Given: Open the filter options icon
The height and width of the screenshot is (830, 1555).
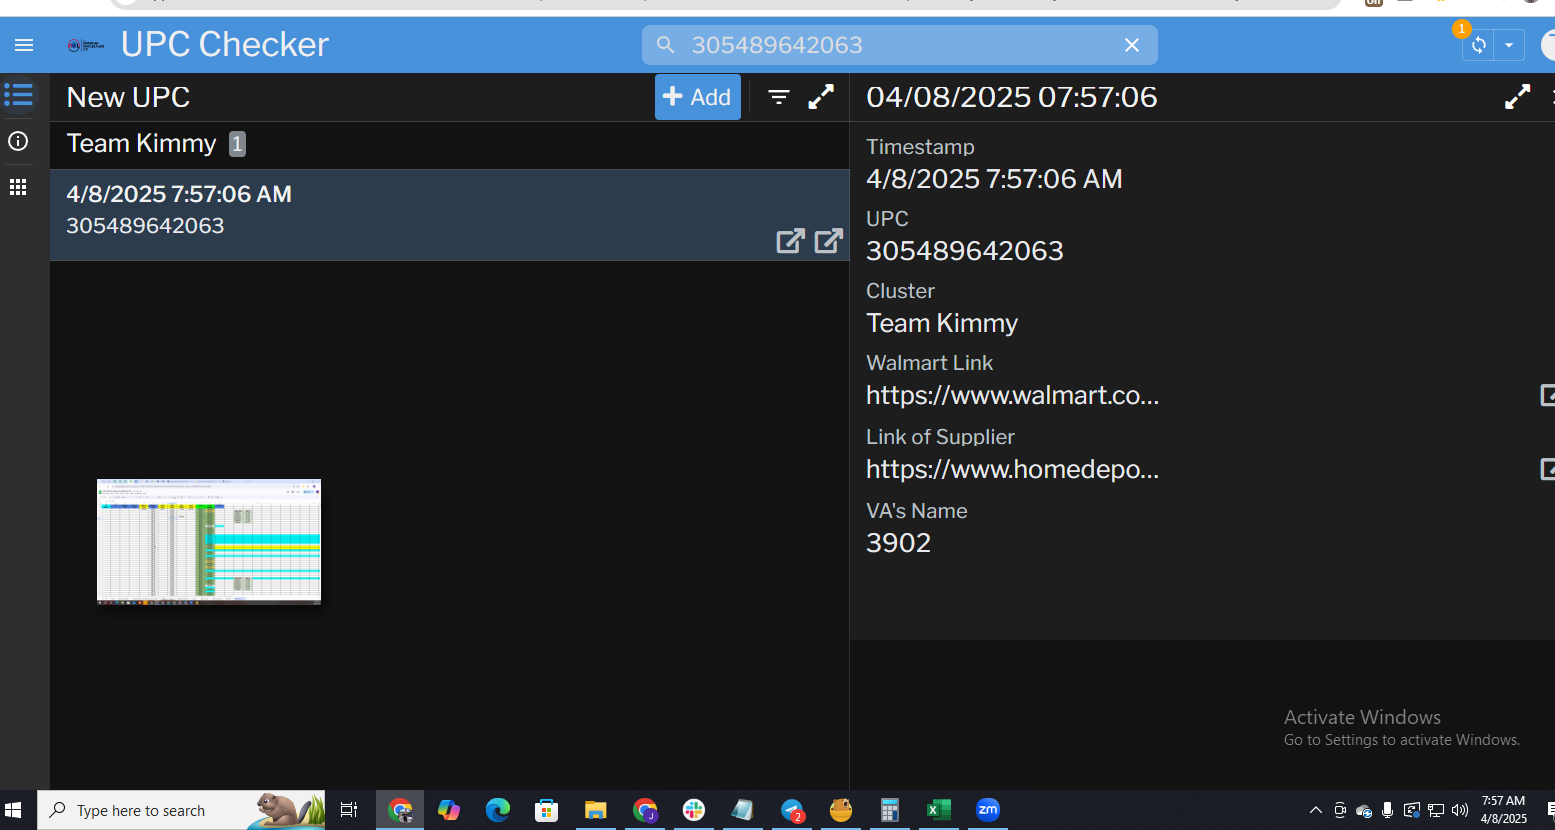Looking at the screenshot, I should tap(779, 97).
